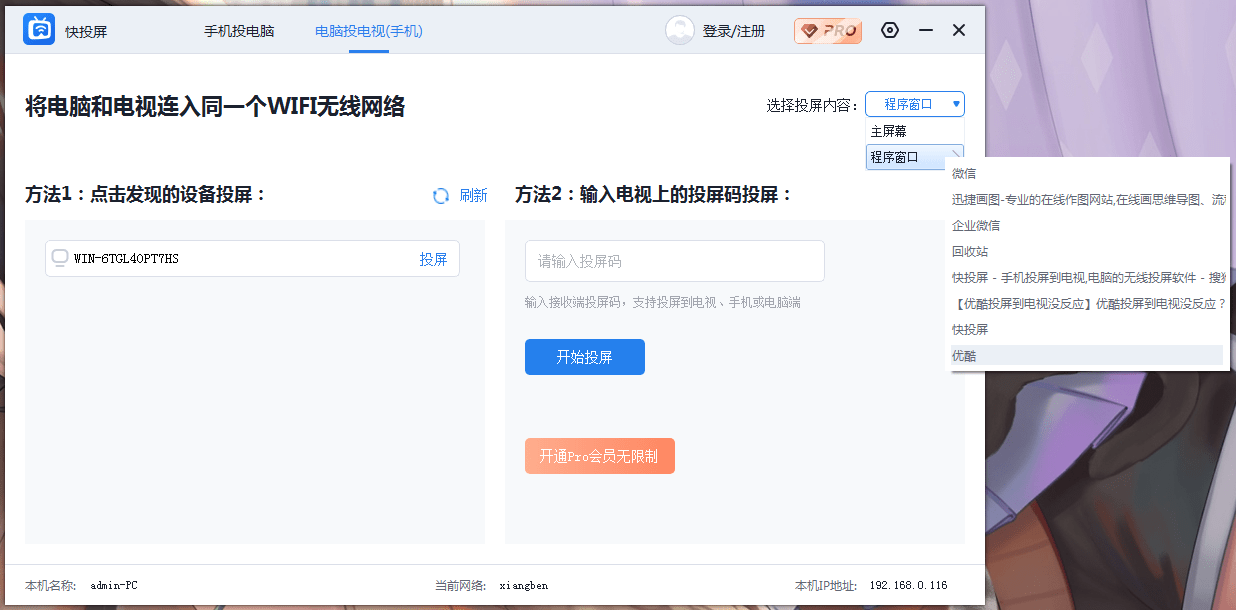Click the 快投屏 app logo icon

pyautogui.click(x=39, y=31)
